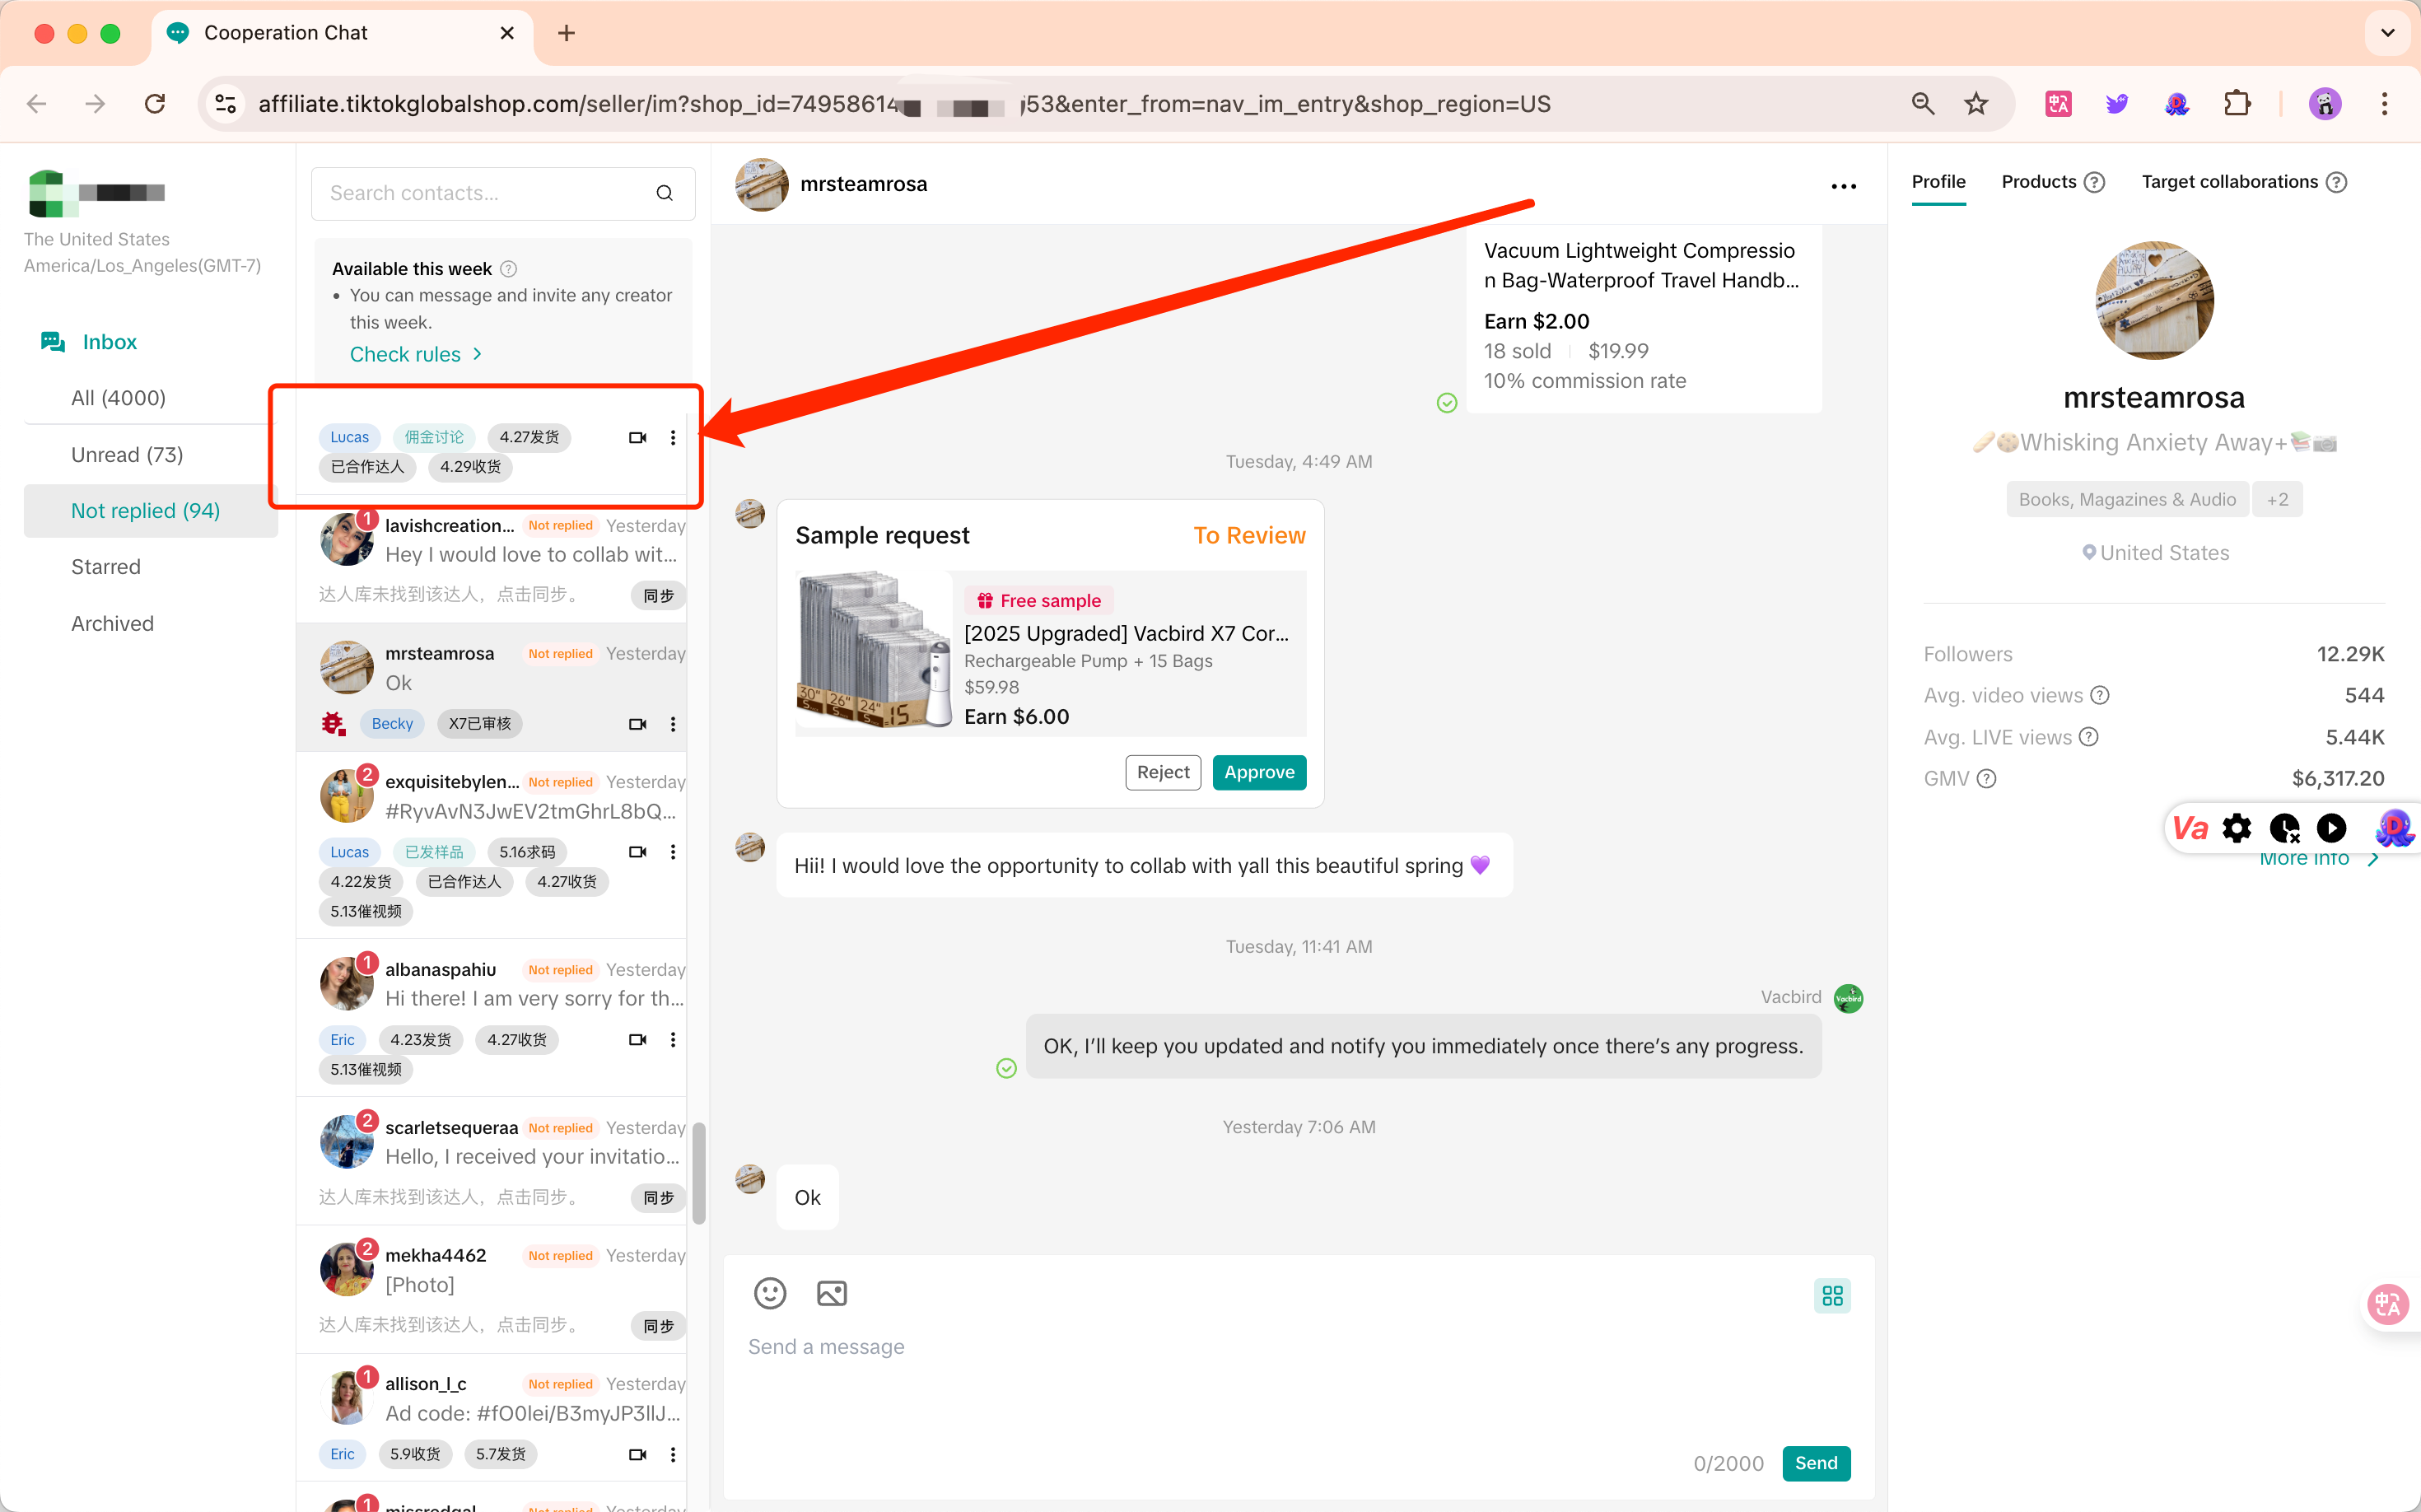Image resolution: width=2421 pixels, height=1512 pixels.
Task: Open settings gear in floating extension toolbar
Action: point(2237,828)
